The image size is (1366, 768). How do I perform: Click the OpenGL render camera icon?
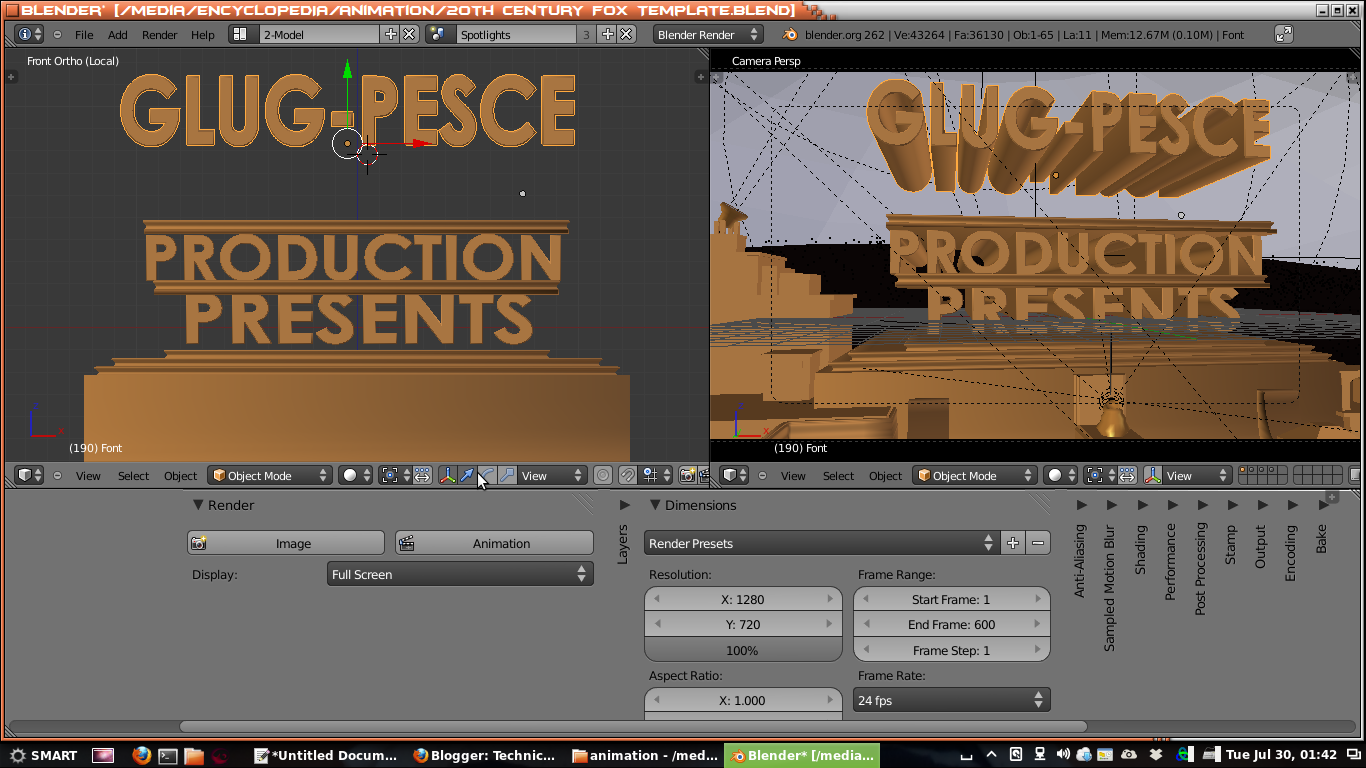(688, 476)
